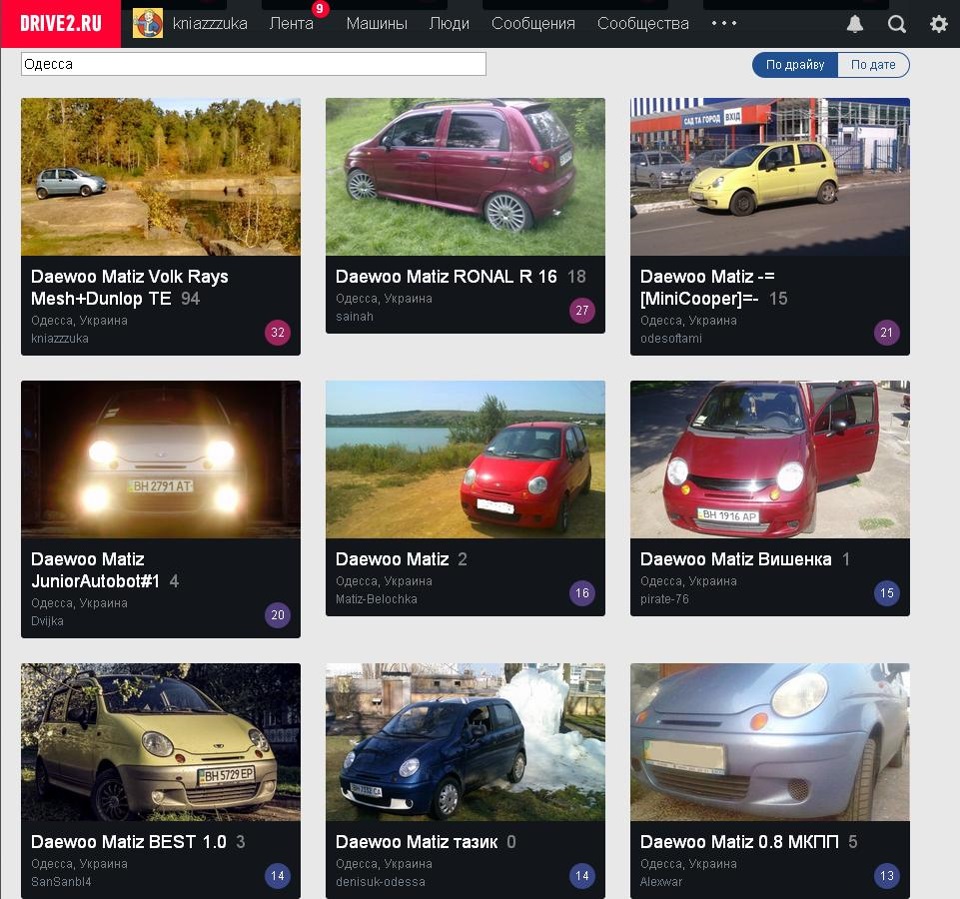The width and height of the screenshot is (960, 899).
Task: Open the «Лента» feed tab
Action: click(x=291, y=23)
